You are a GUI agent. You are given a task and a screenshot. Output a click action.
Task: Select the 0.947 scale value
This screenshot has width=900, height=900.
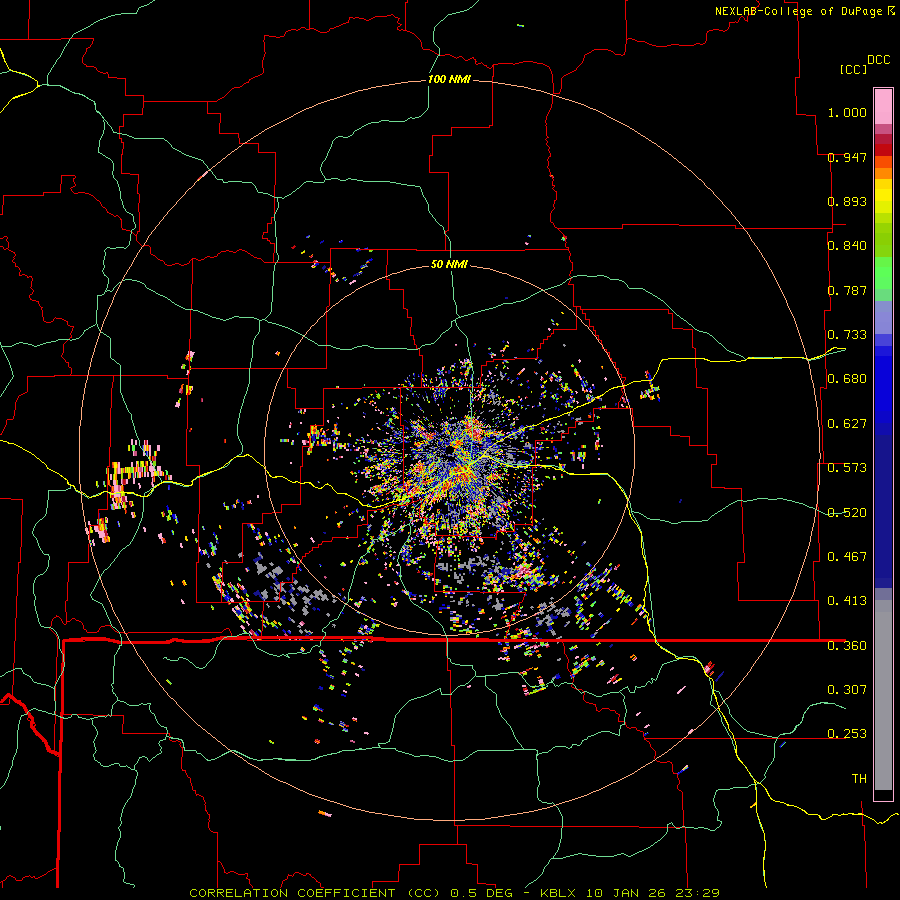[x=847, y=157]
